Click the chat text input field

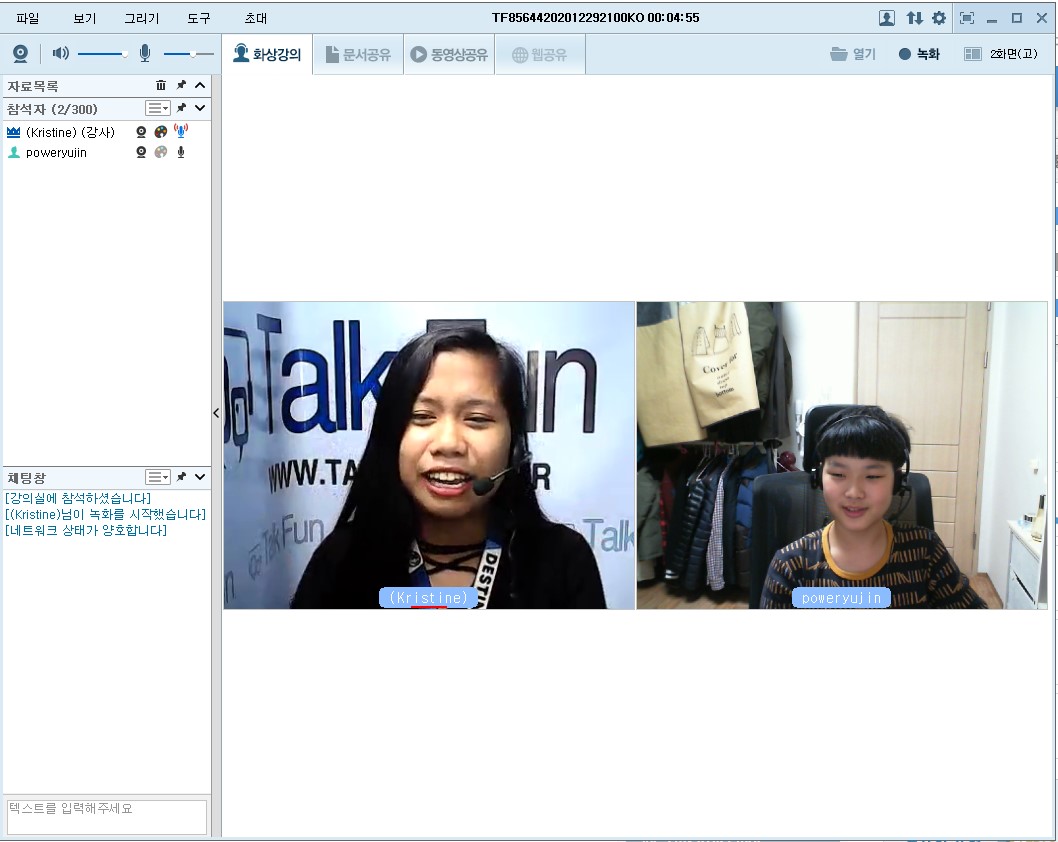106,815
